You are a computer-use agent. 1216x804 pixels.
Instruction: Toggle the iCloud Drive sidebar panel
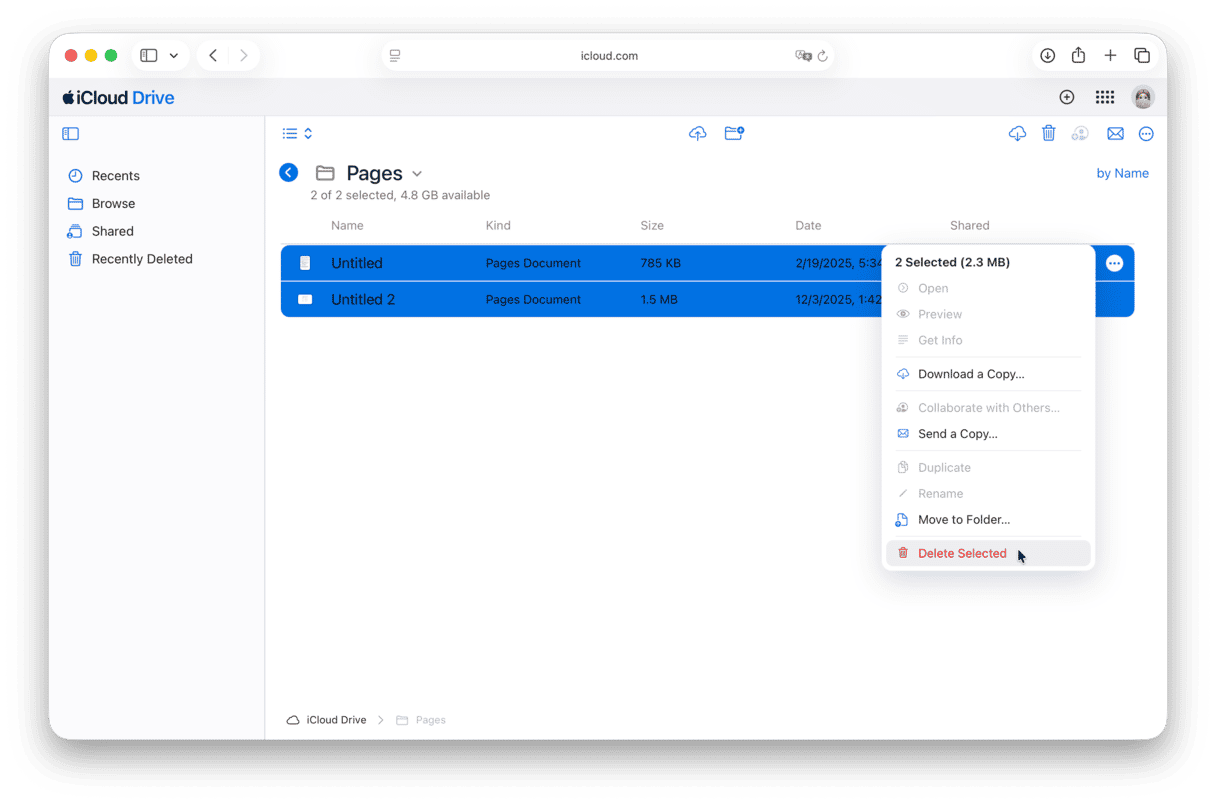71,133
